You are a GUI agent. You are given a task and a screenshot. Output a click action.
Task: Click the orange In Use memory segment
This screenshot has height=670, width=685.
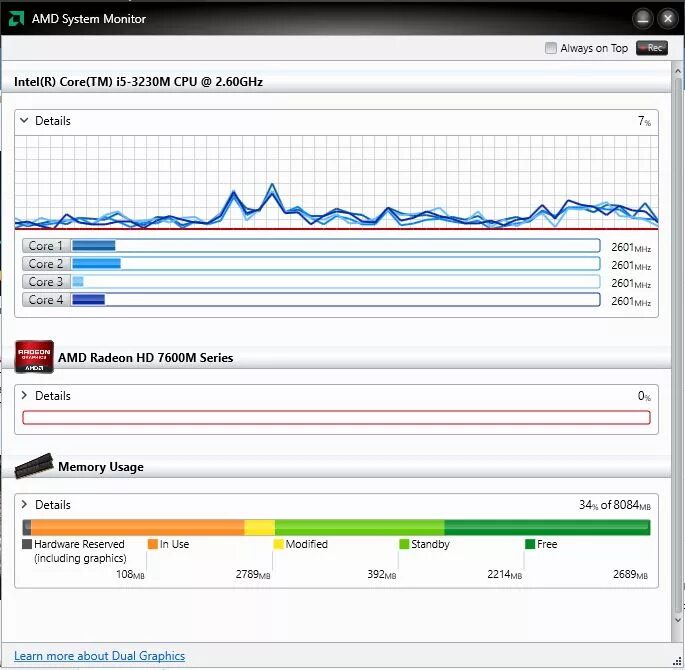[x=138, y=528]
